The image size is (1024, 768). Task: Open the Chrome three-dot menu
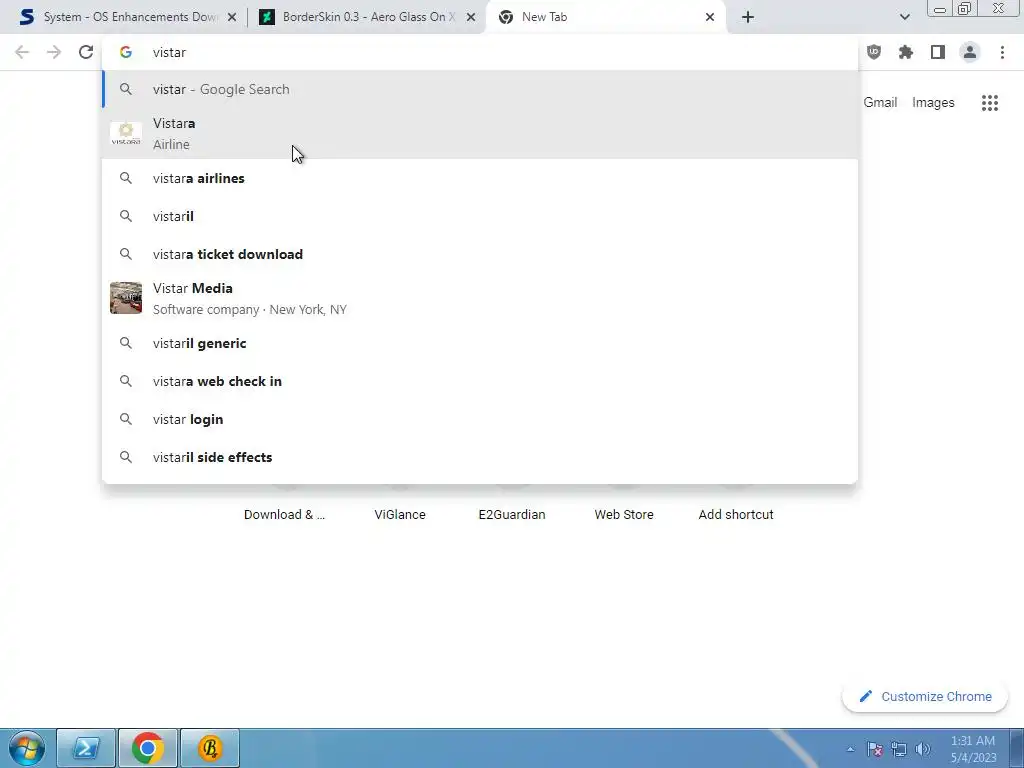pos(1002,52)
